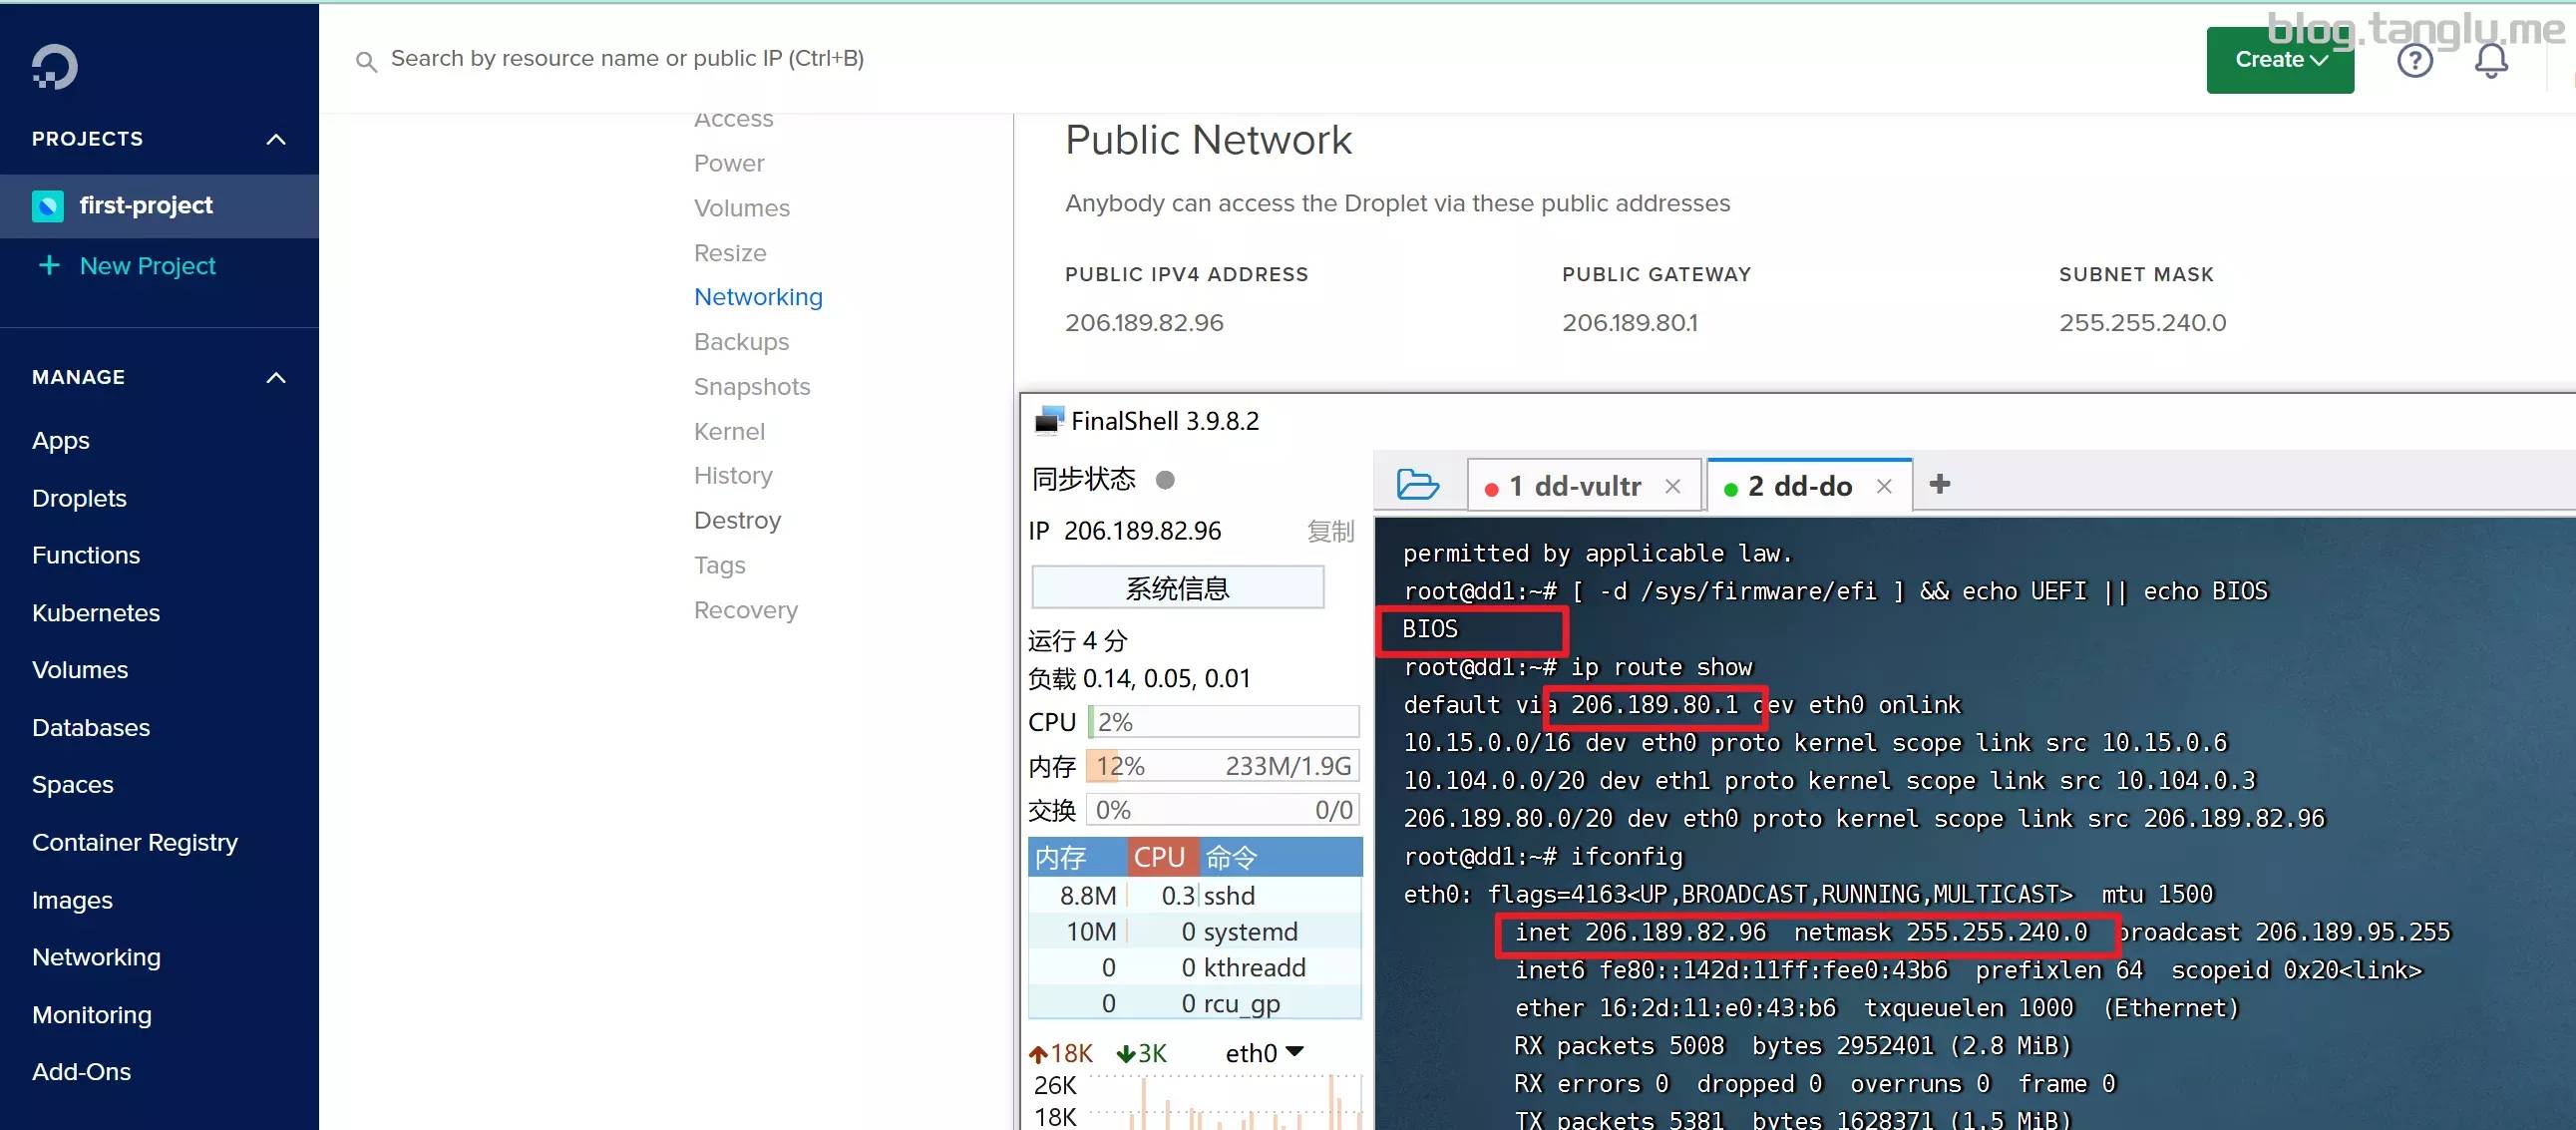
Task: Open a new session with FinalShell's plus icon
Action: (x=1940, y=483)
